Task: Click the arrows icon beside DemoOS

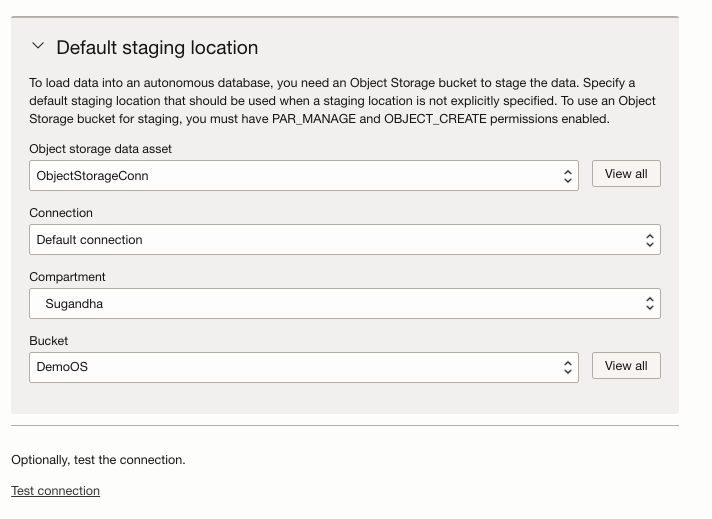Action: tap(568, 367)
